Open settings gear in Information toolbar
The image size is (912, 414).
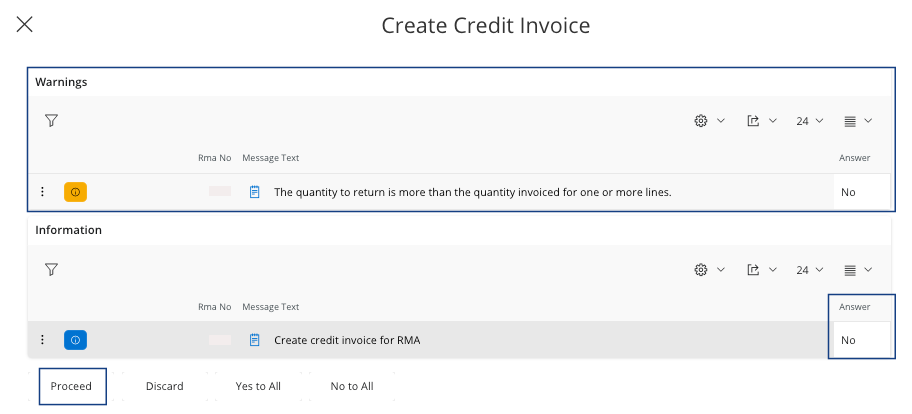click(x=701, y=269)
